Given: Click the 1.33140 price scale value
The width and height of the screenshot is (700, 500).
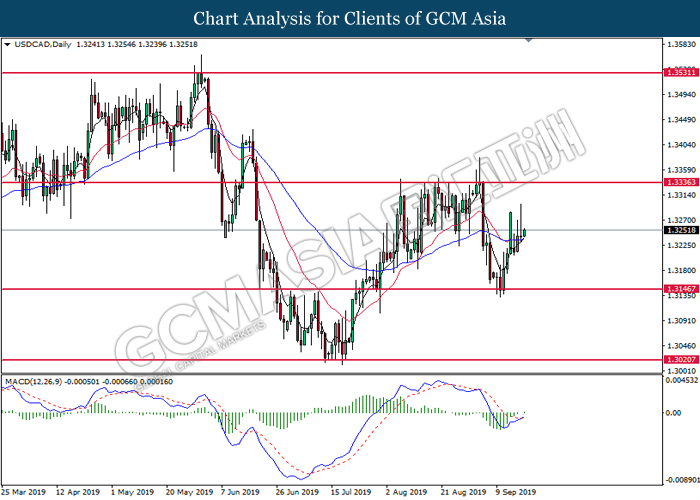Looking at the screenshot, I should [x=682, y=195].
